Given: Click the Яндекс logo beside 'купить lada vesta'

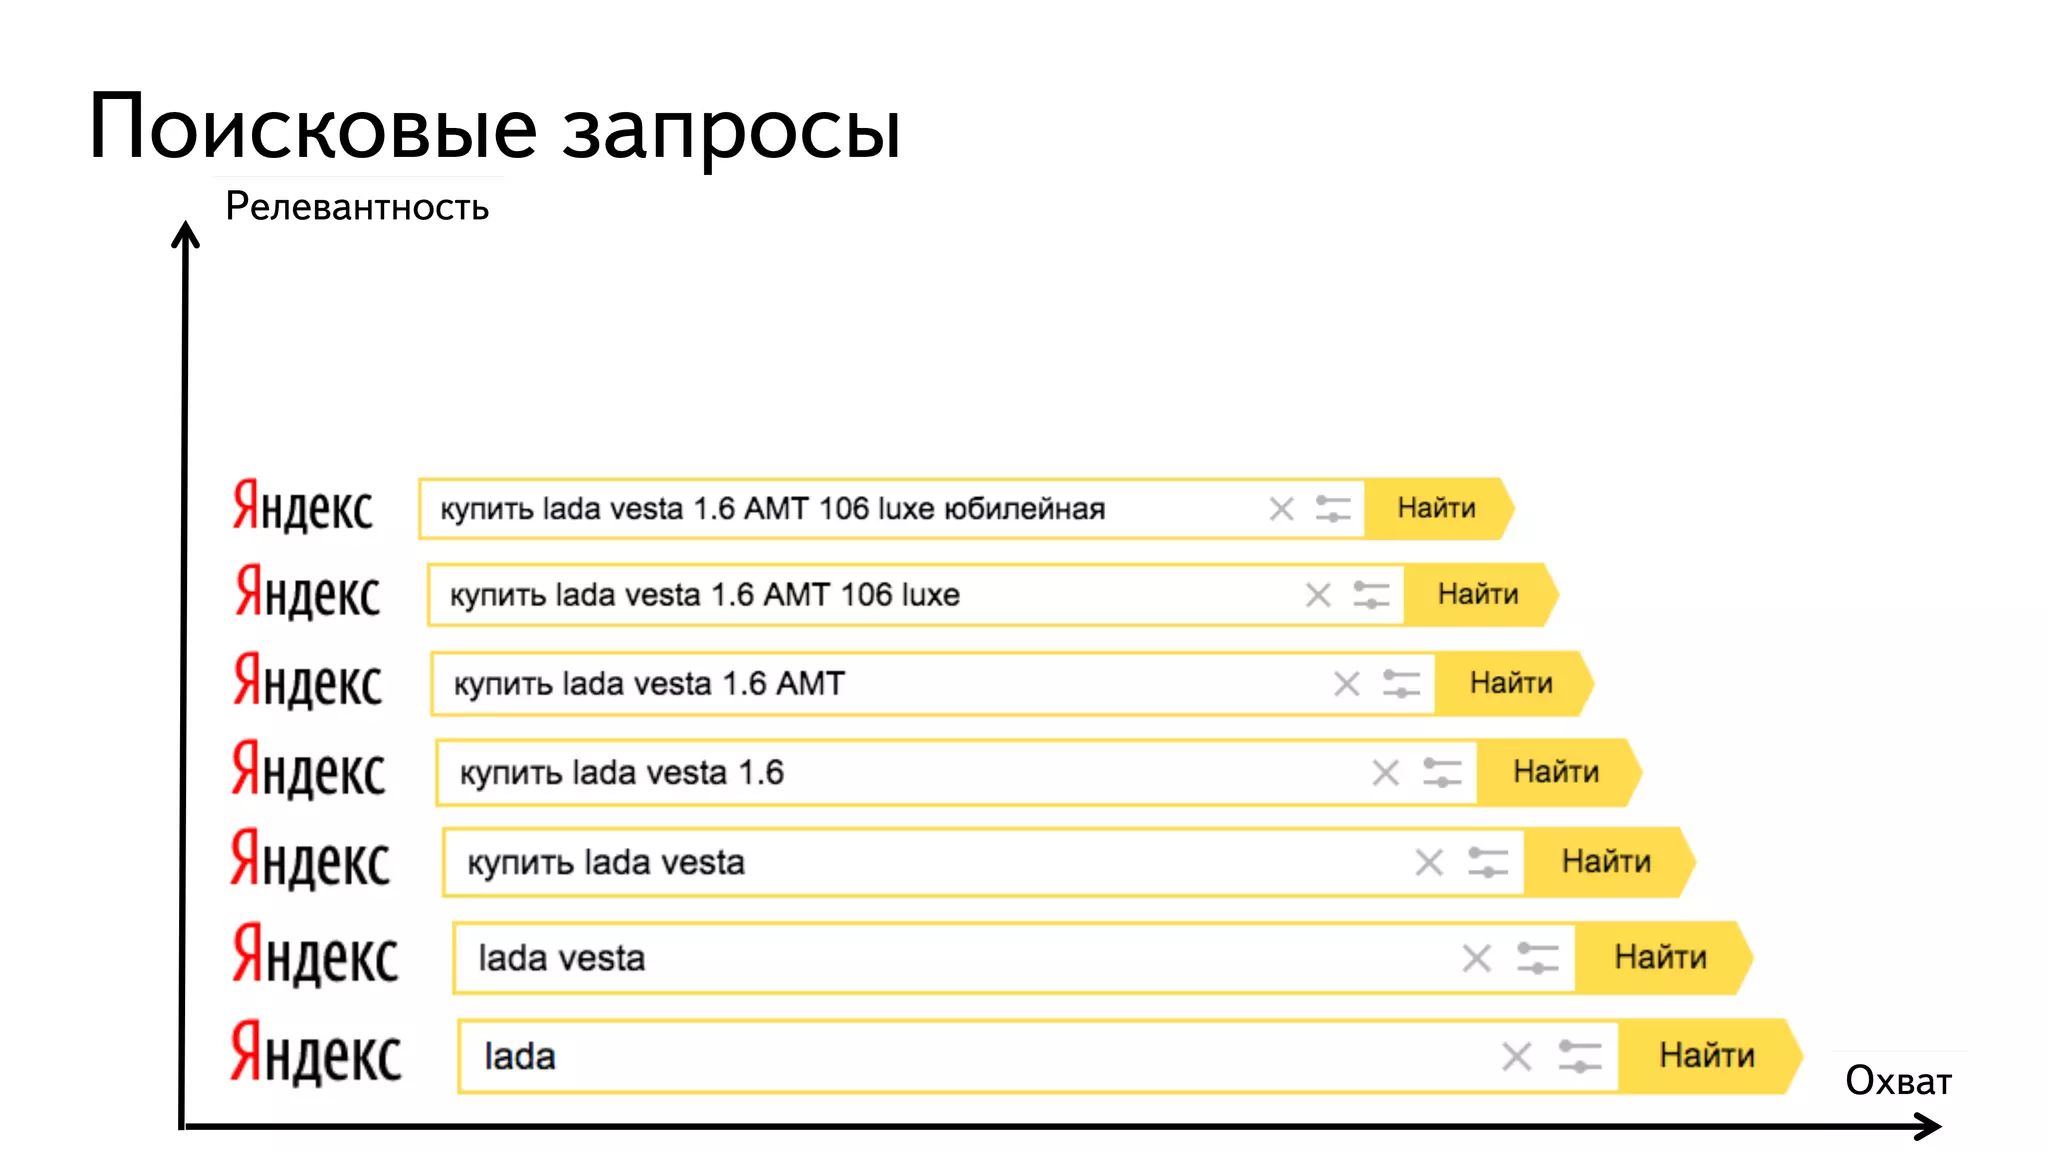Looking at the screenshot, I should 310,859.
